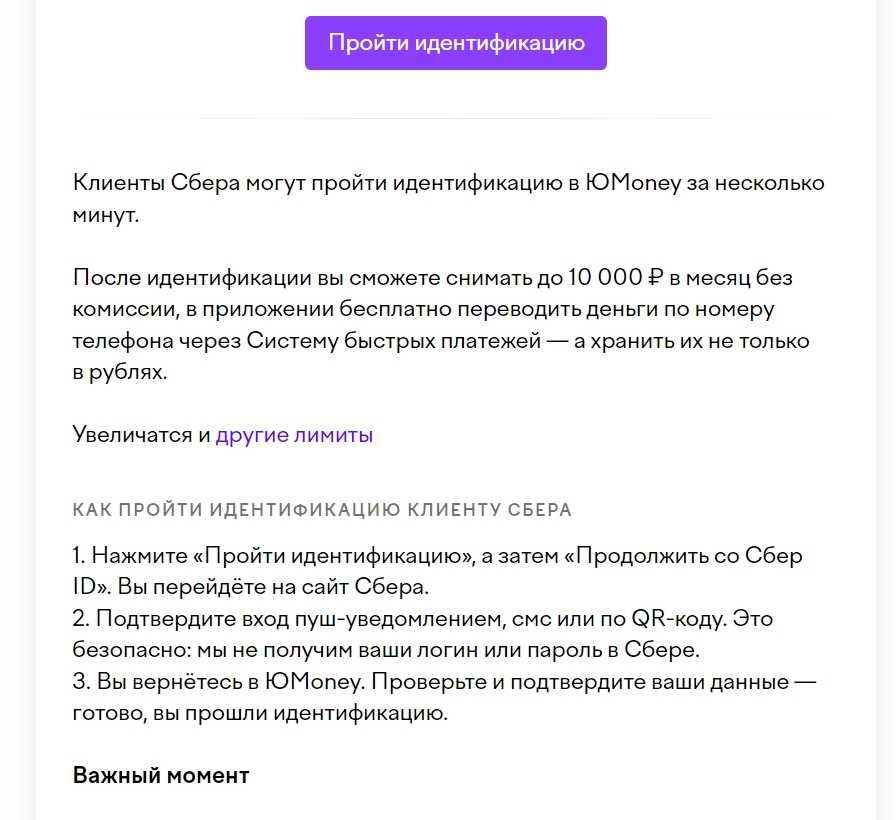Click the words «Увеличатся и» before the link
This screenshot has height=820, width=896.
tap(141, 435)
